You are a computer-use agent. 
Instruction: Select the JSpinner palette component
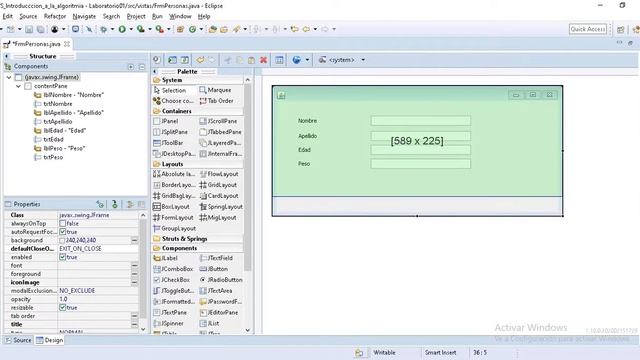(x=169, y=323)
